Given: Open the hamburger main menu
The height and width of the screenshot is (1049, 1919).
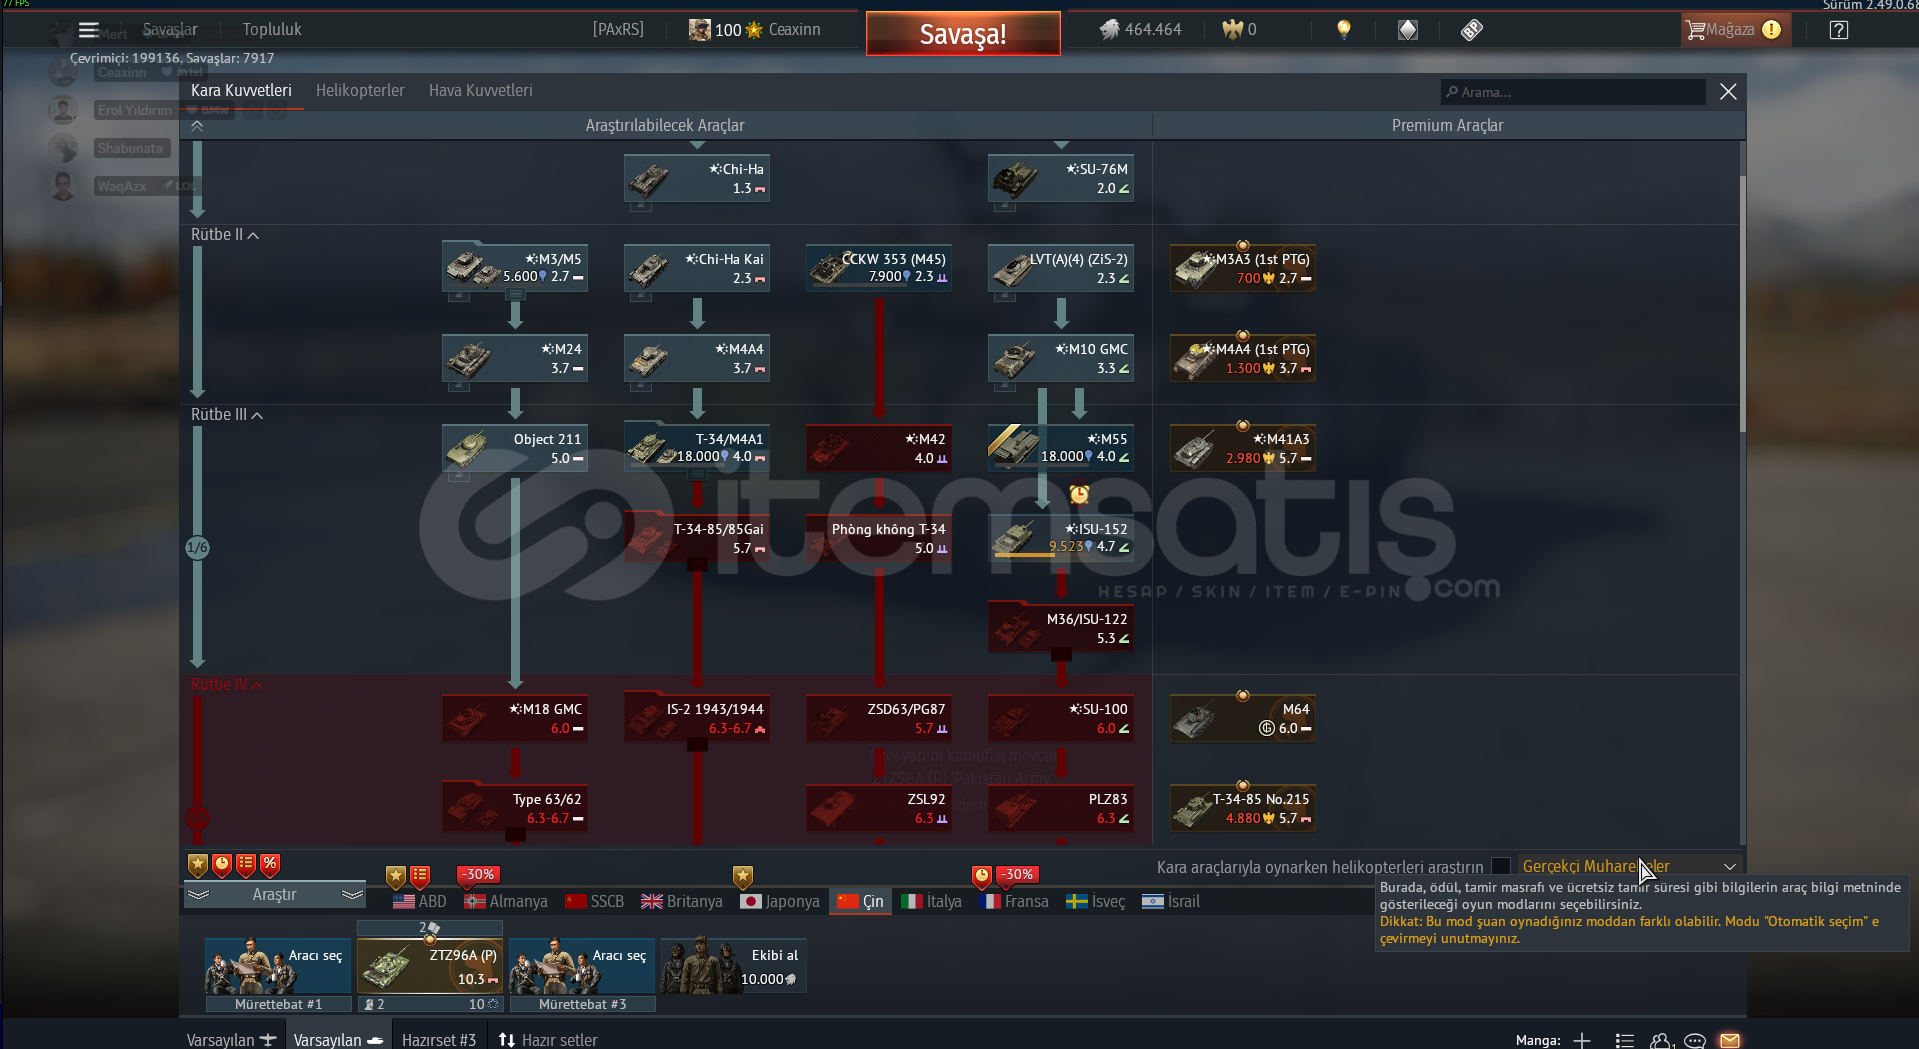Looking at the screenshot, I should (89, 30).
